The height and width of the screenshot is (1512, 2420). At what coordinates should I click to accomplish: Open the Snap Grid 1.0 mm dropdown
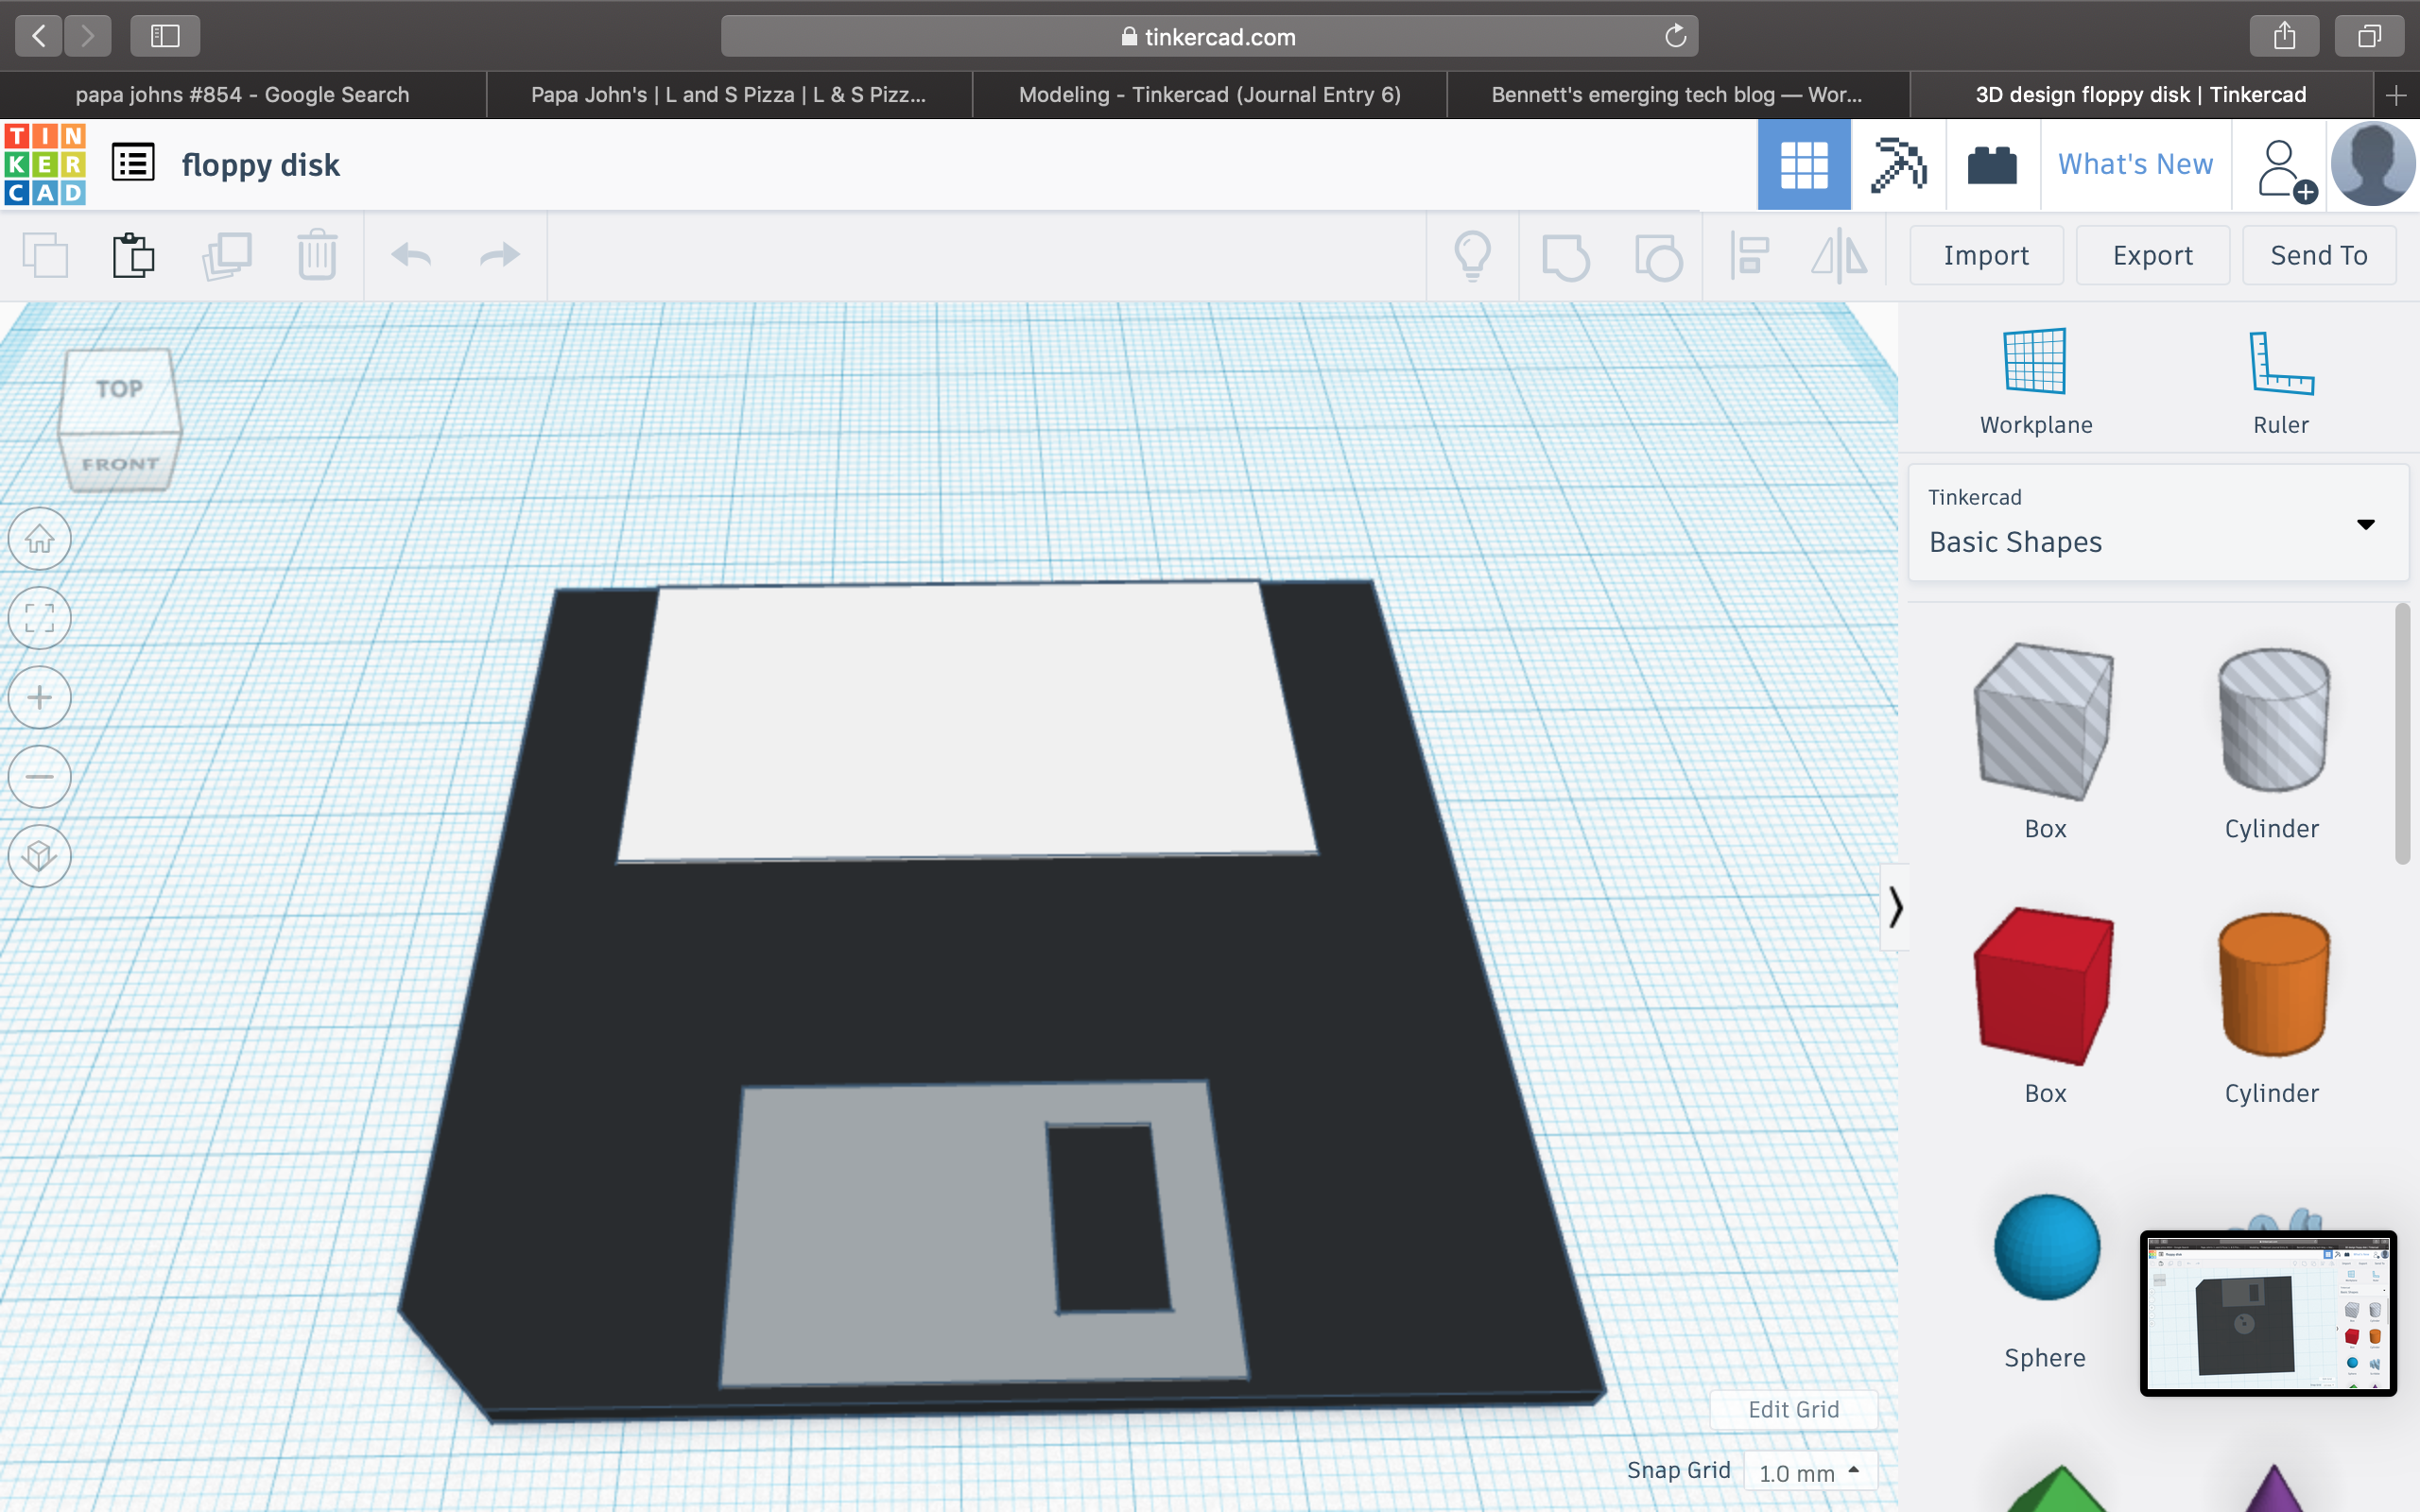pyautogui.click(x=1809, y=1472)
